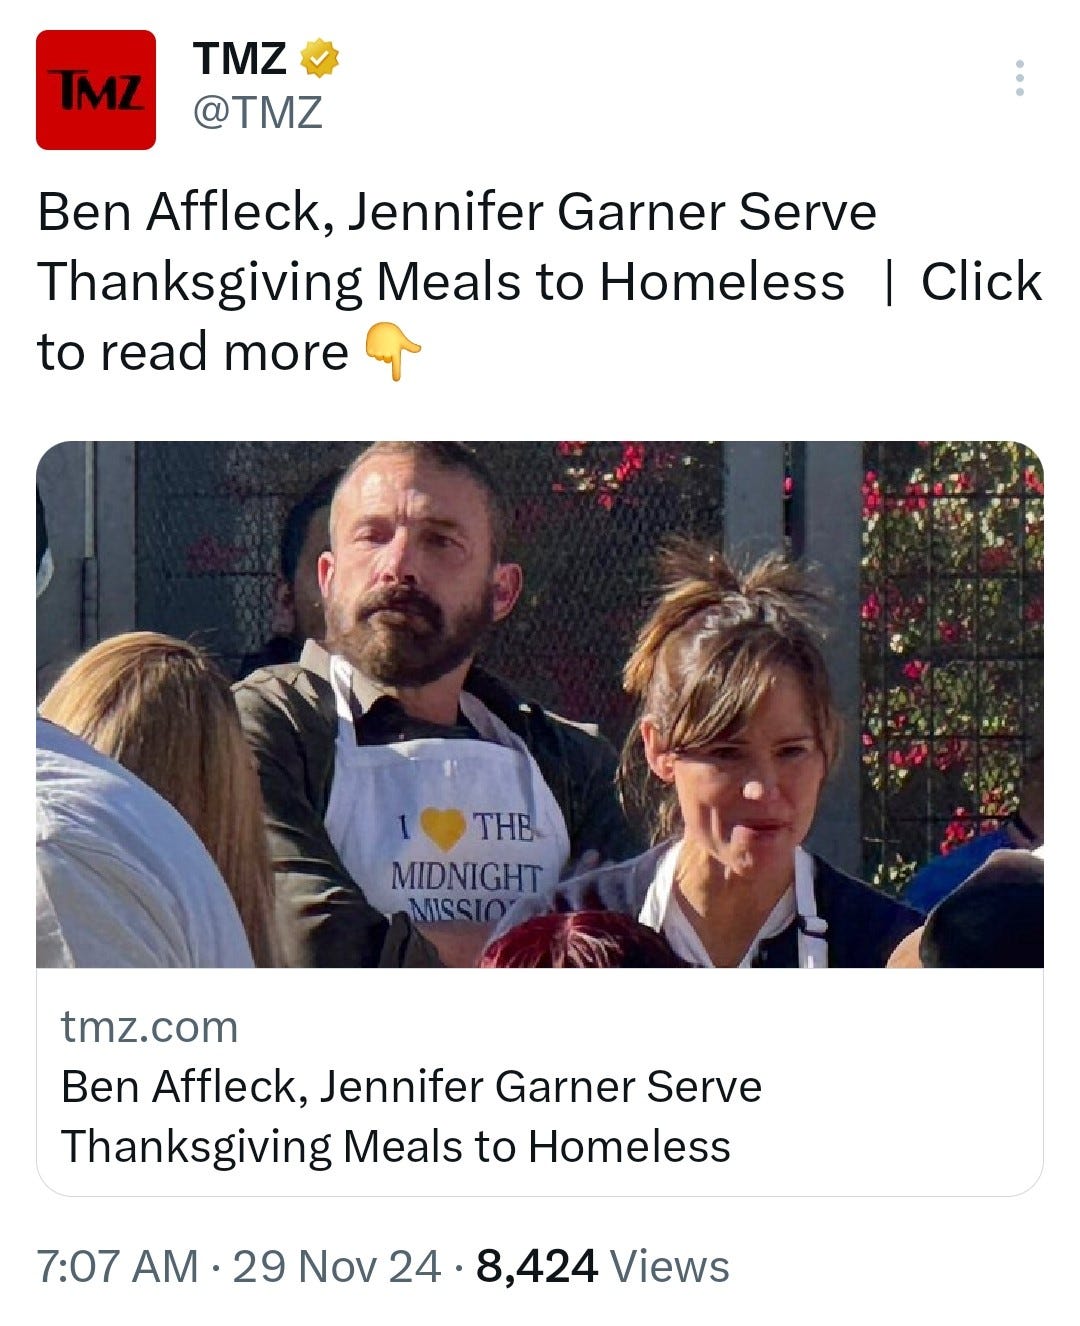Open the three-dot more options menu

coord(1019,78)
